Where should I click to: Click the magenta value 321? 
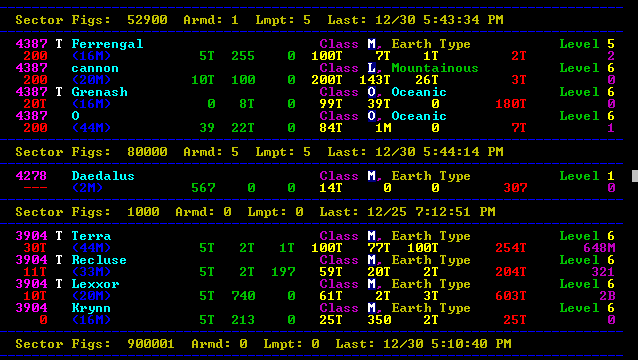(603, 271)
